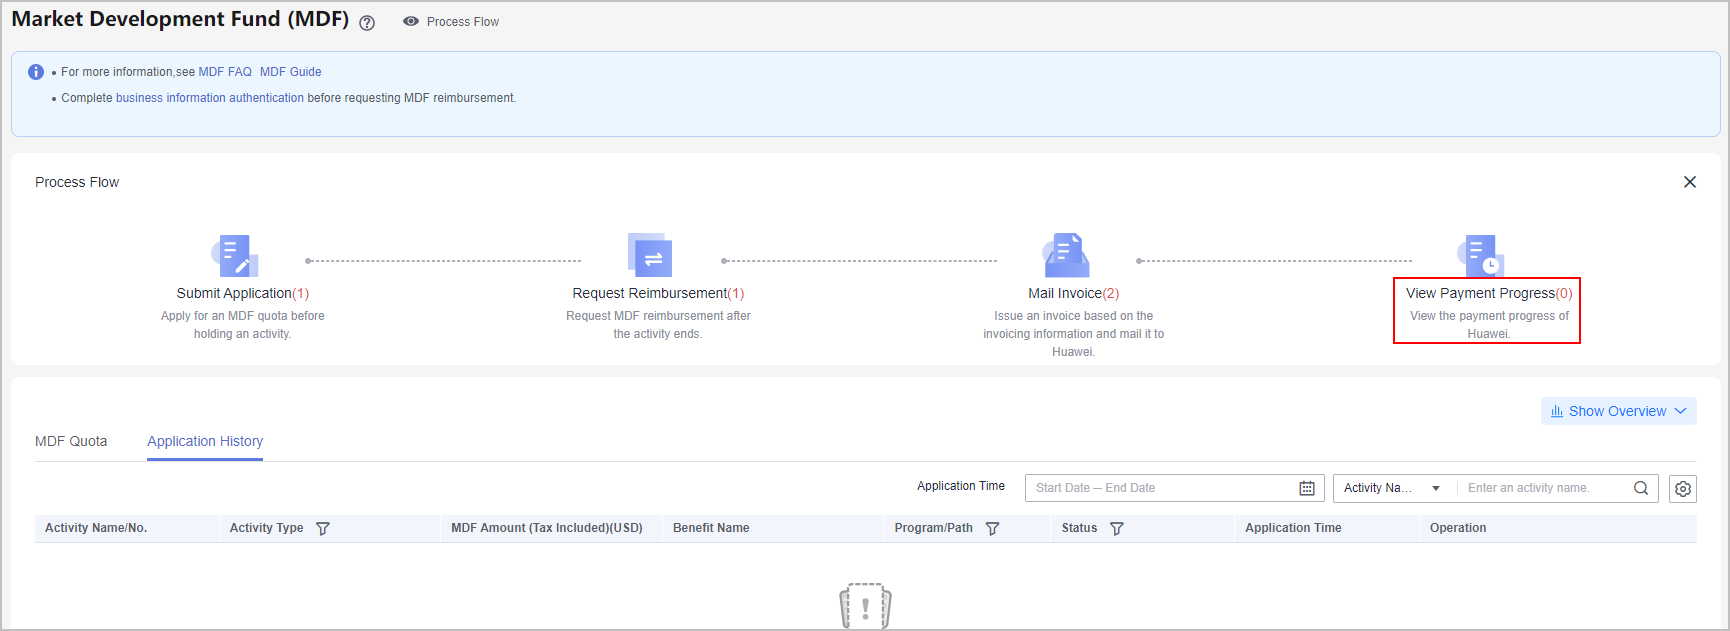The width and height of the screenshot is (1730, 631).
Task: Open the MDF Guide link
Action: [290, 72]
